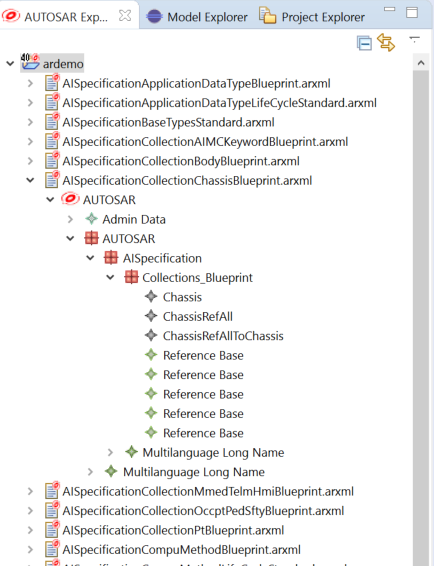Expand the Admin Data node
Viewport: 434px width, 566px height.
(x=70, y=219)
